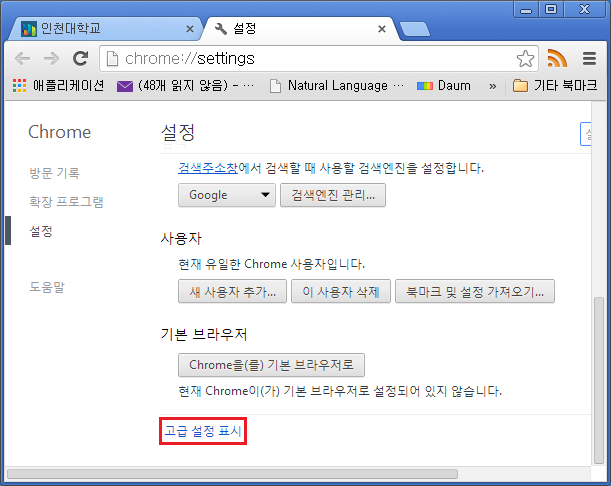611x486 pixels.
Task: Click 고급 설정 표시 link
Action: [203, 431]
